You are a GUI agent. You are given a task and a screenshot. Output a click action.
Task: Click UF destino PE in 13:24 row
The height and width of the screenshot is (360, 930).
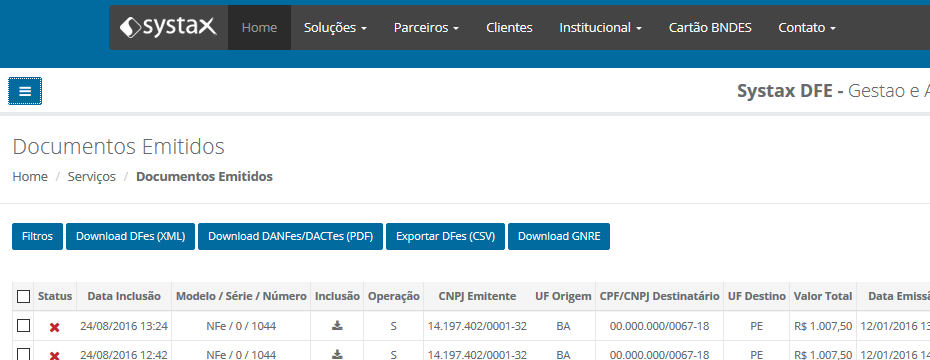pyautogui.click(x=757, y=326)
